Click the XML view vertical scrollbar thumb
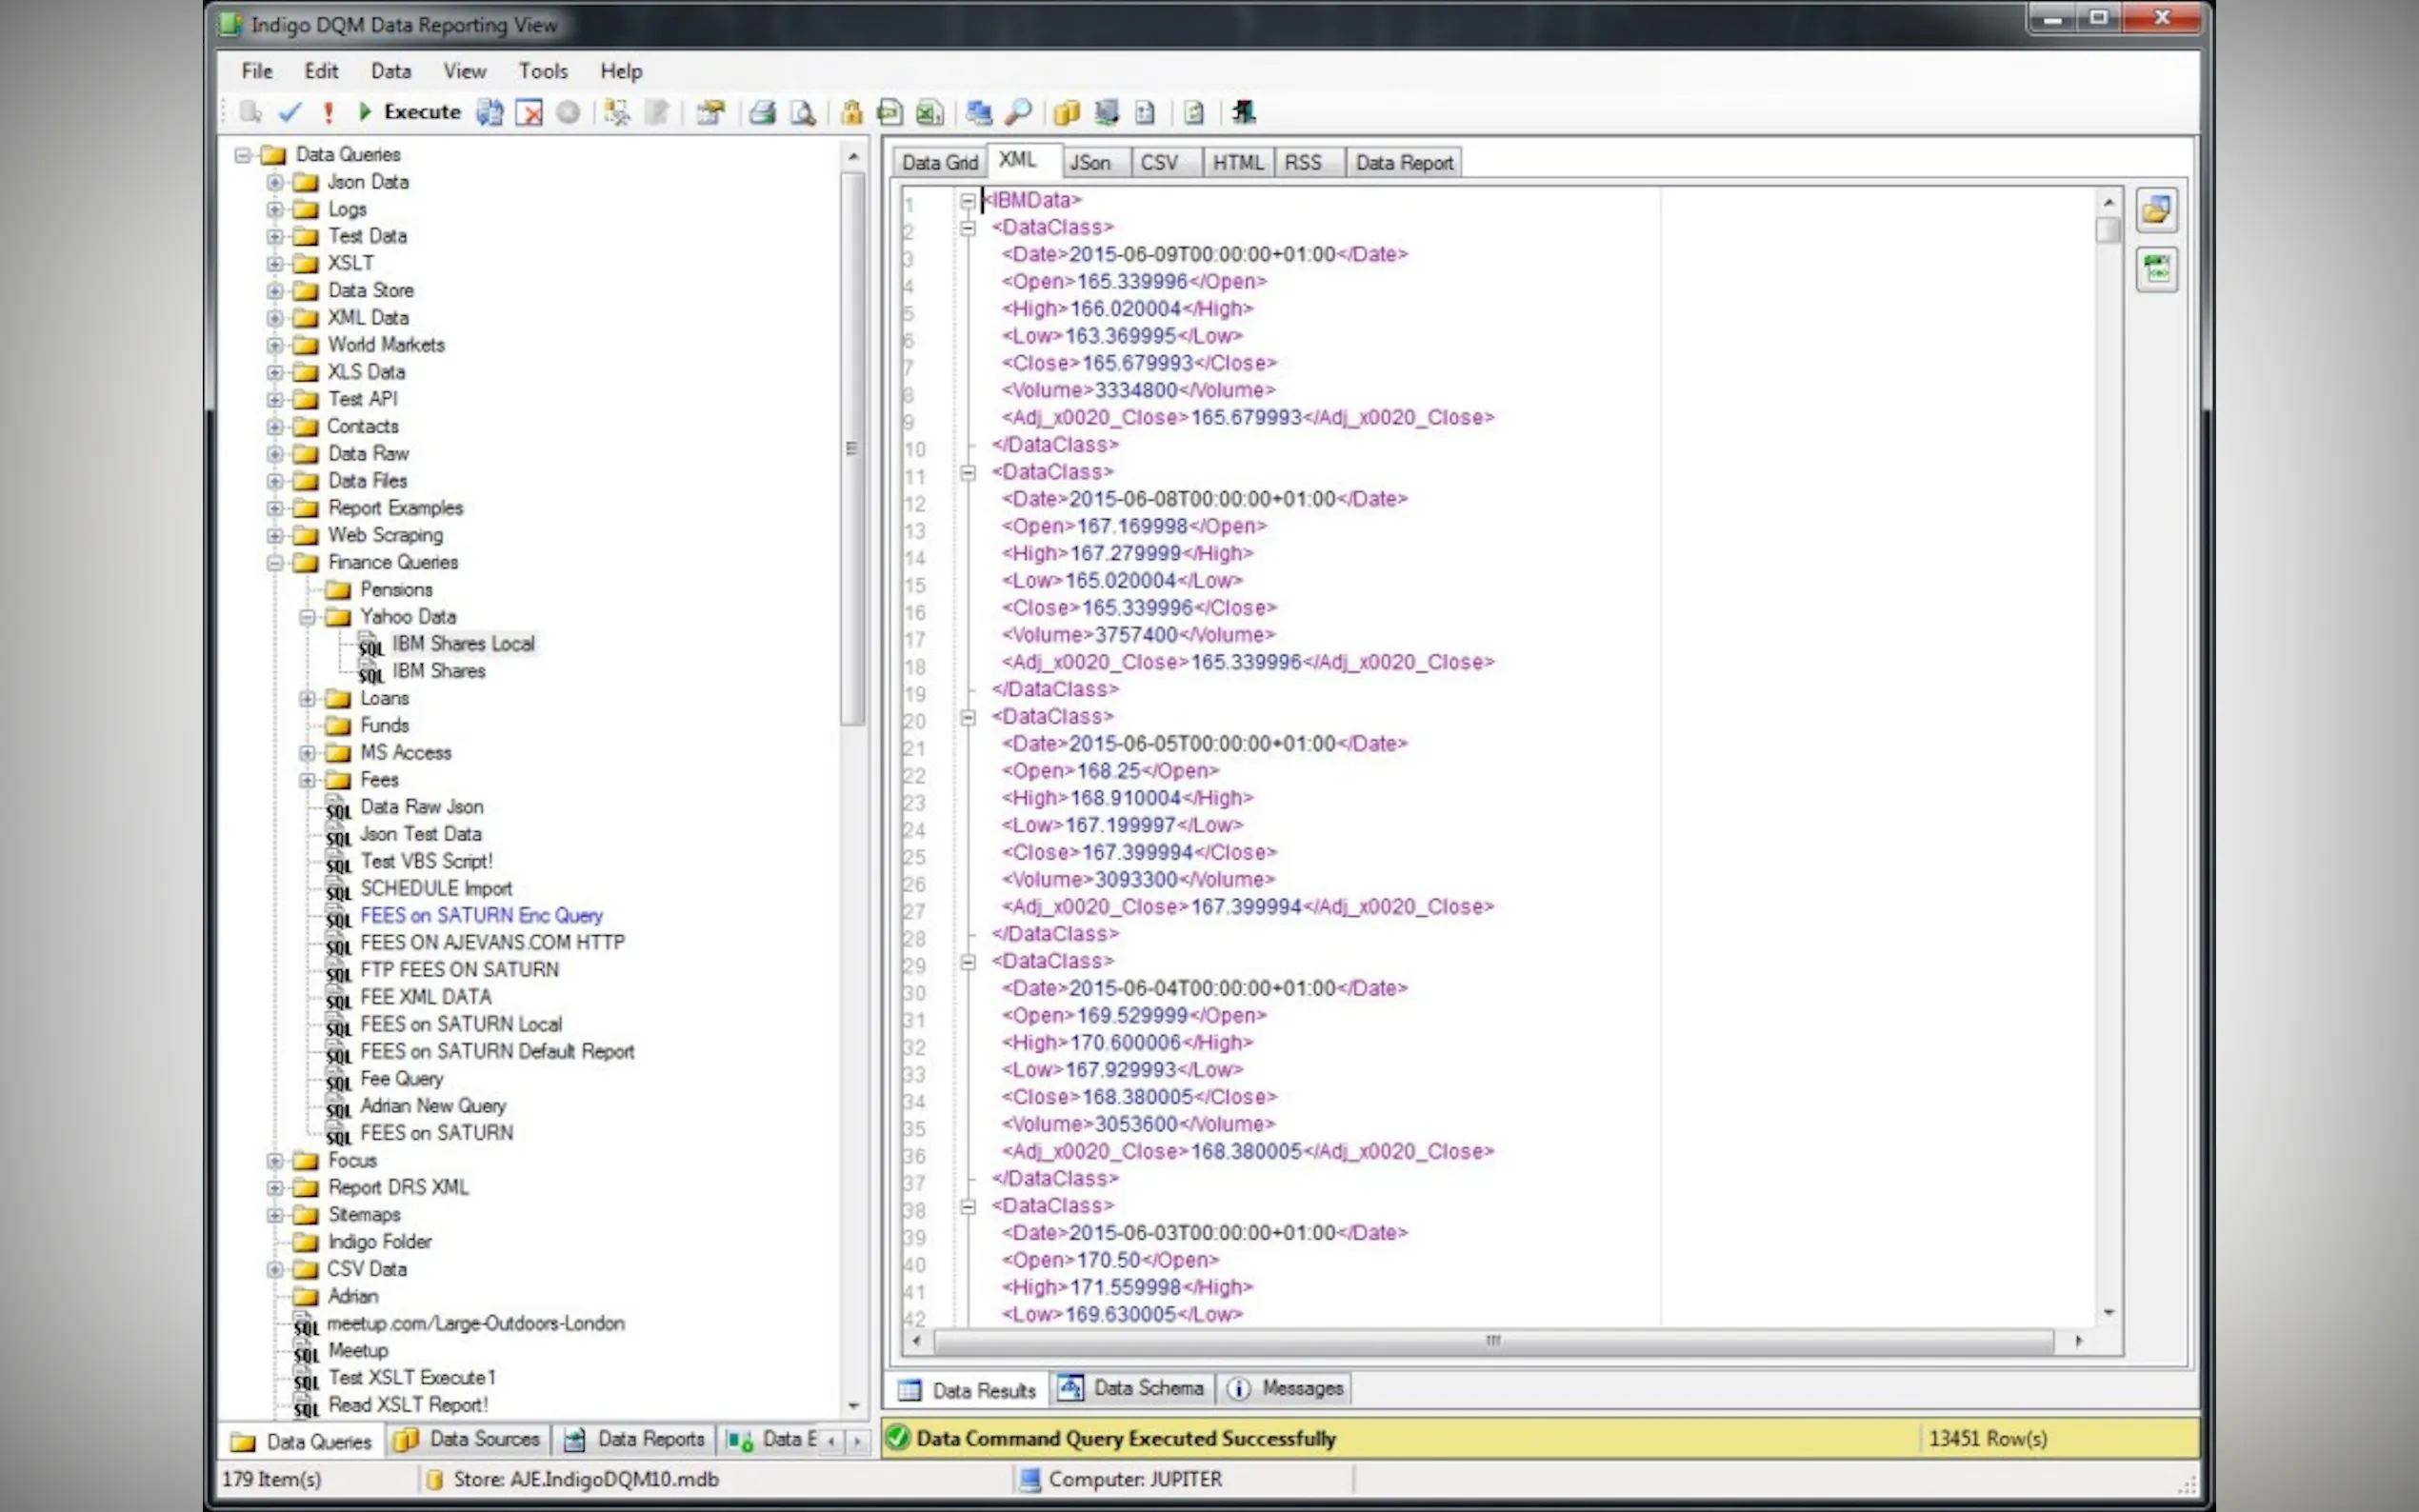This screenshot has height=1512, width=2419. click(2107, 231)
